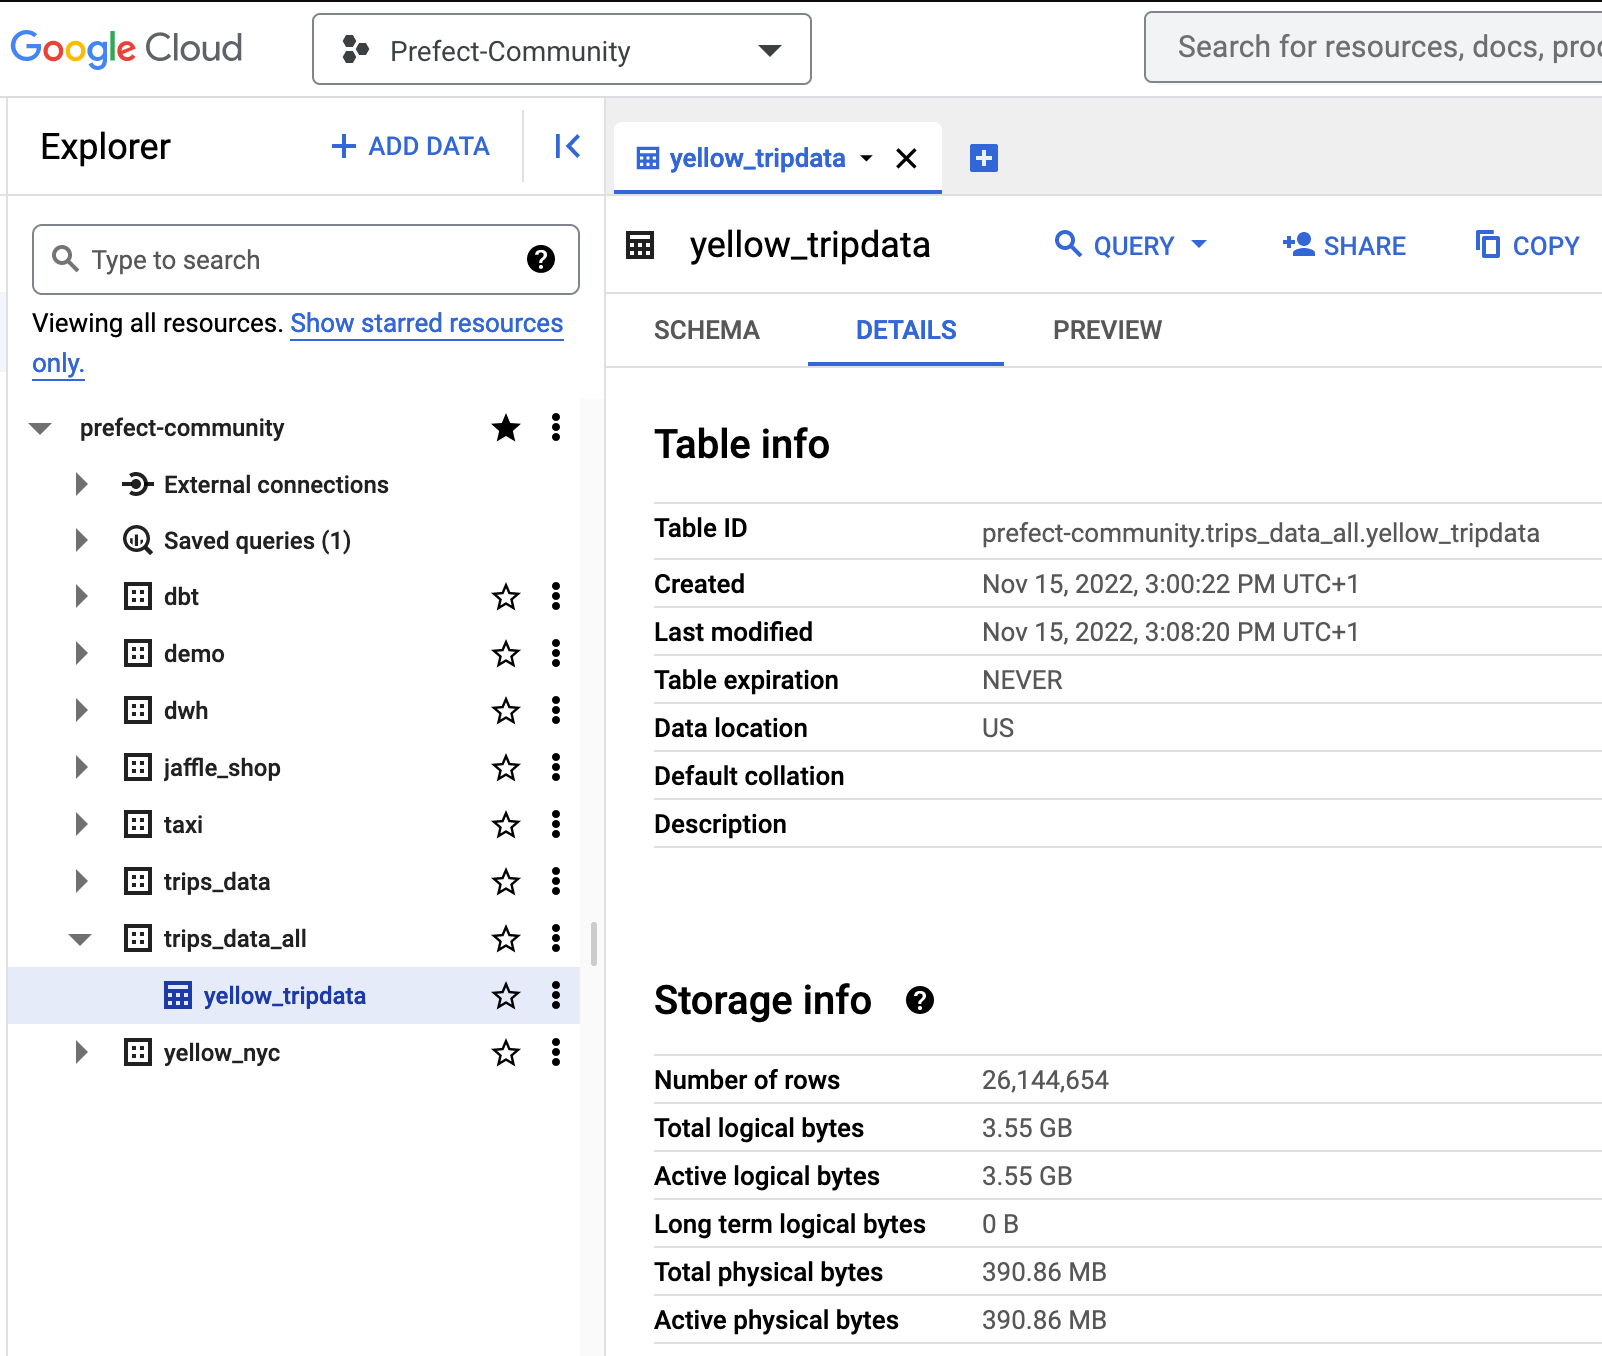The height and width of the screenshot is (1356, 1602).
Task: Click SHARE button
Action: [x=1344, y=245]
